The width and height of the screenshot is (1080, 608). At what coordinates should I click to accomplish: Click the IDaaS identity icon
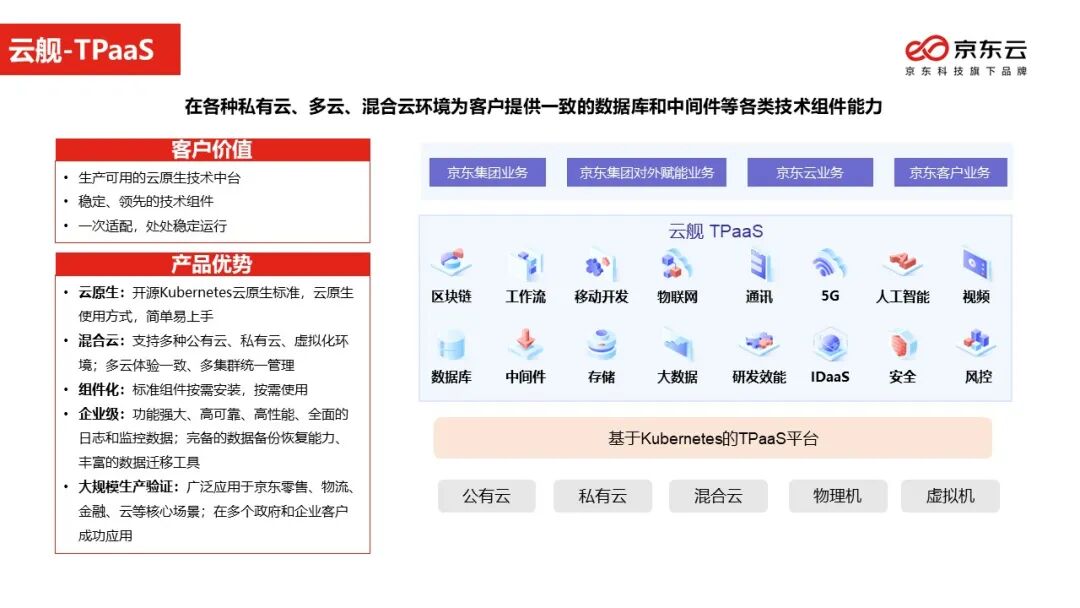[x=829, y=344]
